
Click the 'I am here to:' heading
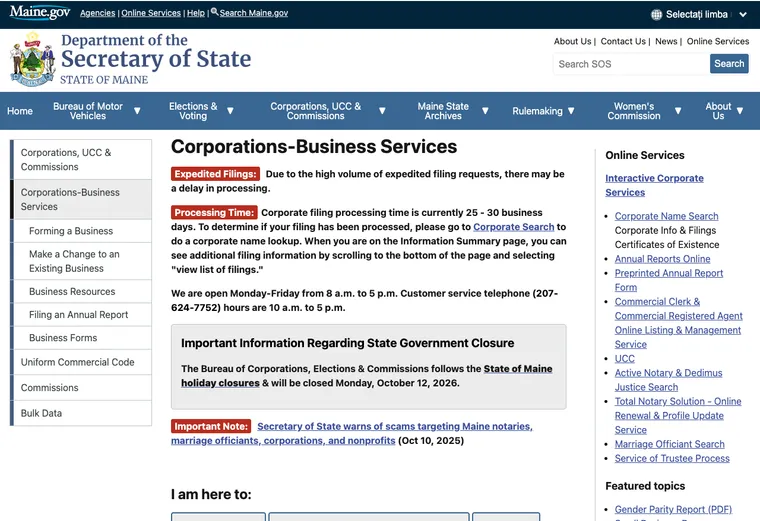(x=211, y=494)
